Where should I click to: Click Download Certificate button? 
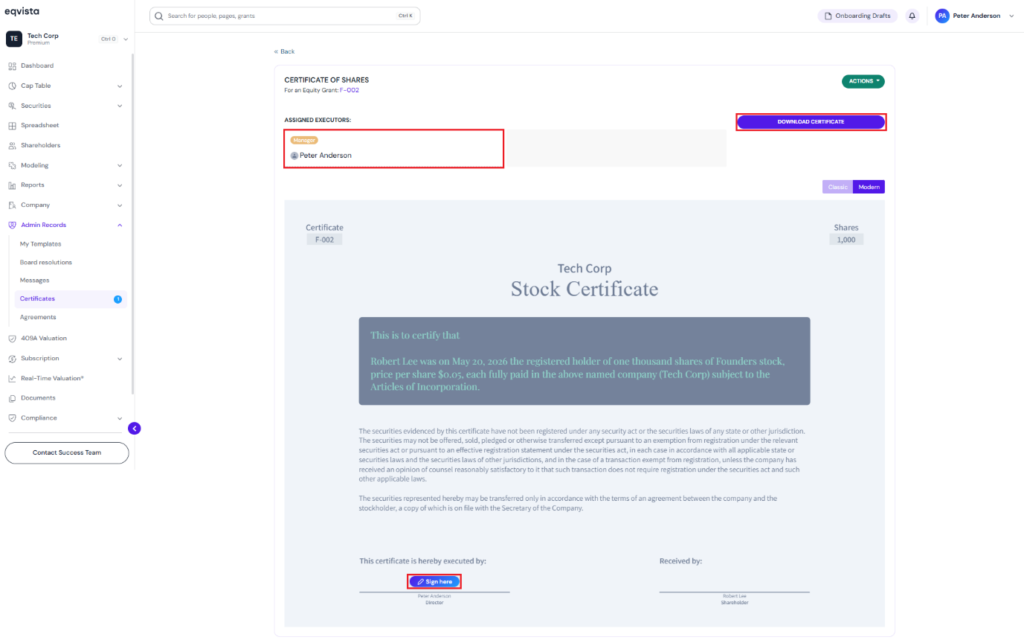point(810,121)
